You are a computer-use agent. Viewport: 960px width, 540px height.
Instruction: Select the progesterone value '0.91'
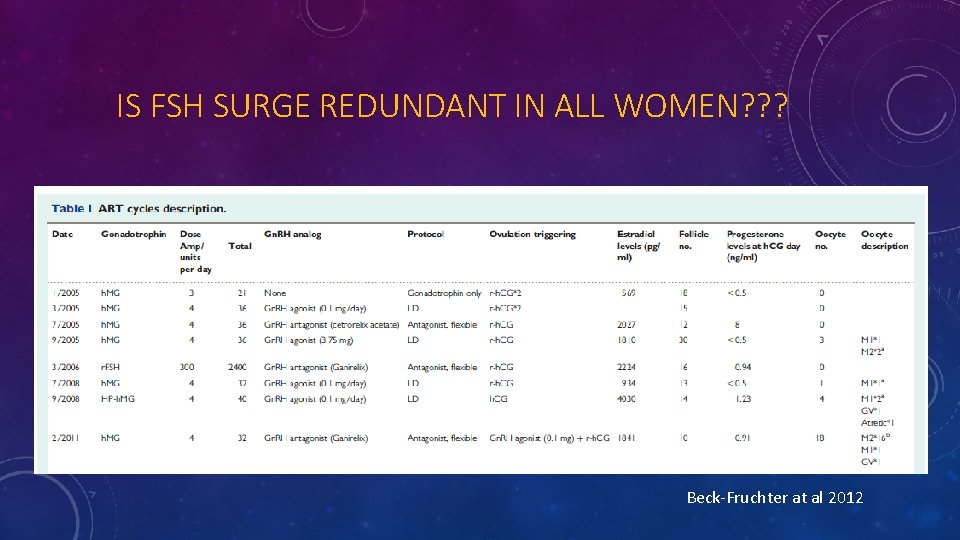(743, 438)
